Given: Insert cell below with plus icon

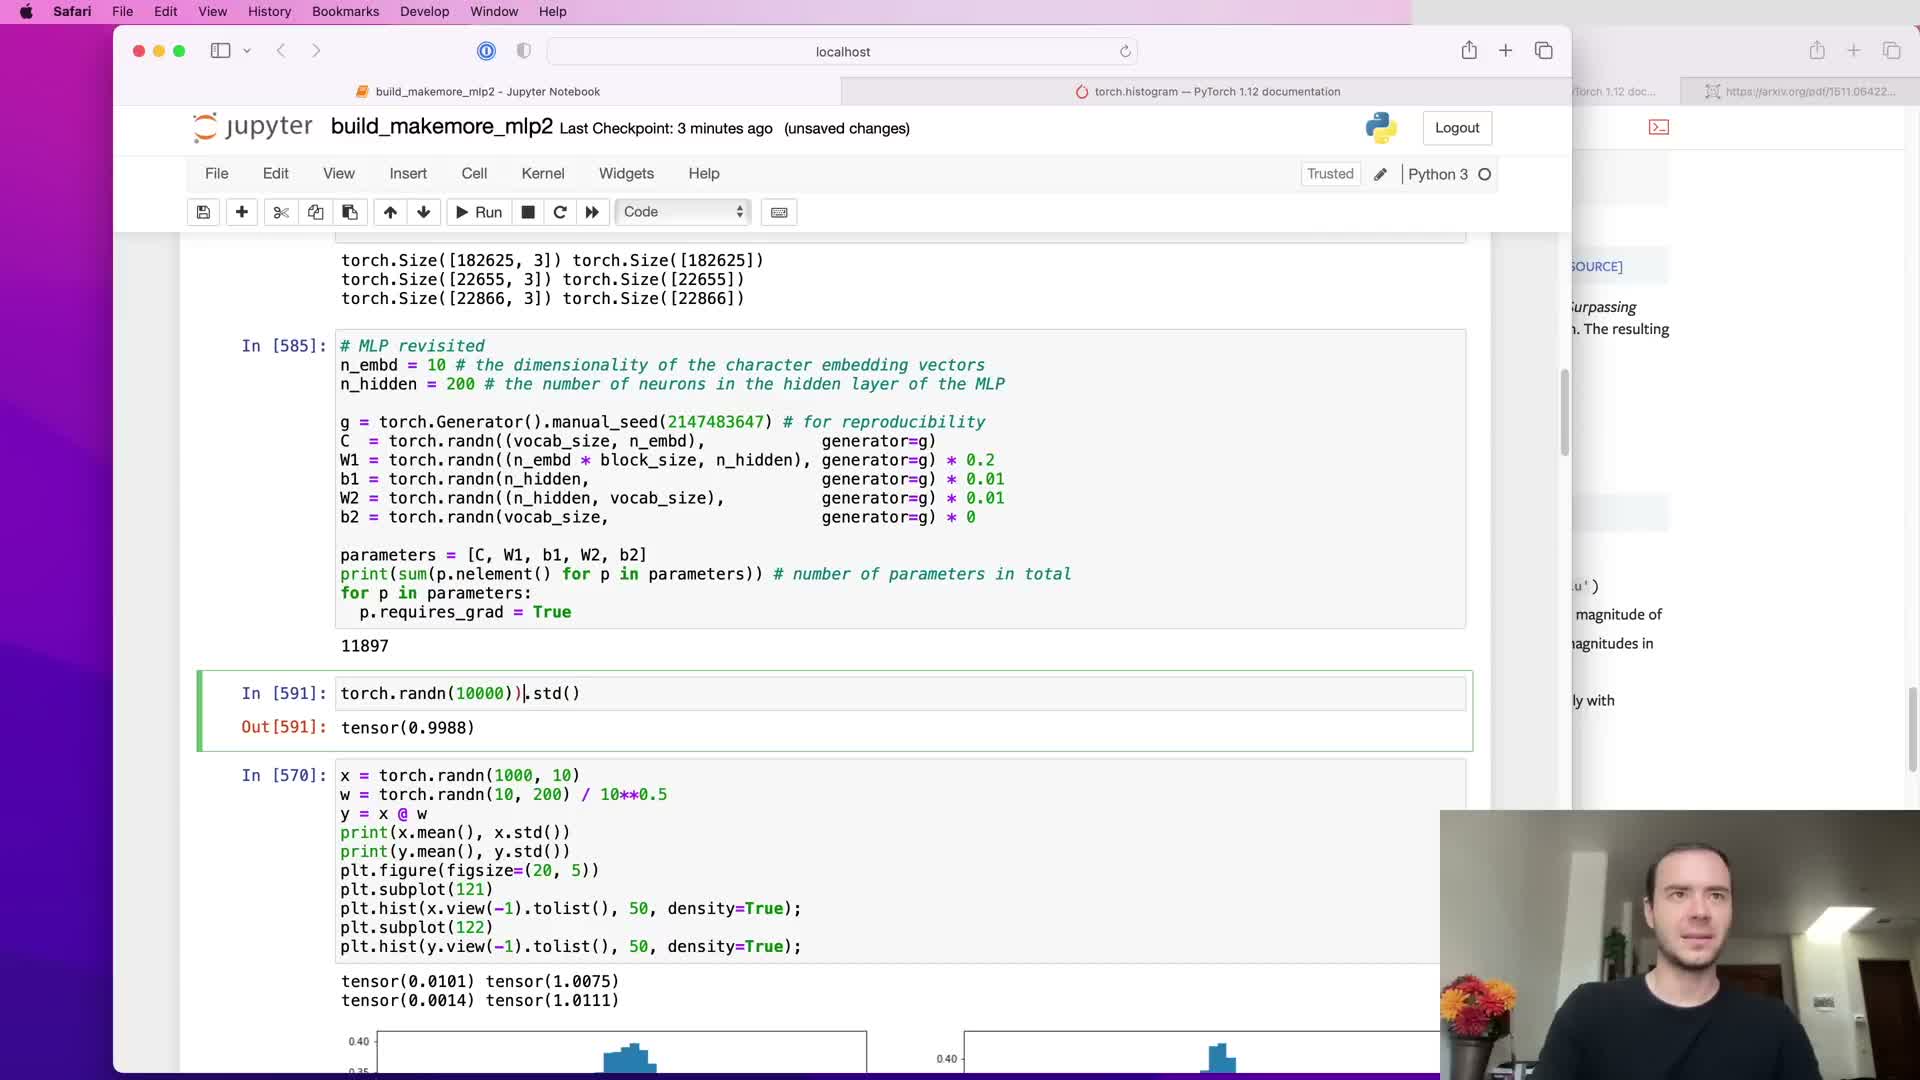Looking at the screenshot, I should pos(242,212).
